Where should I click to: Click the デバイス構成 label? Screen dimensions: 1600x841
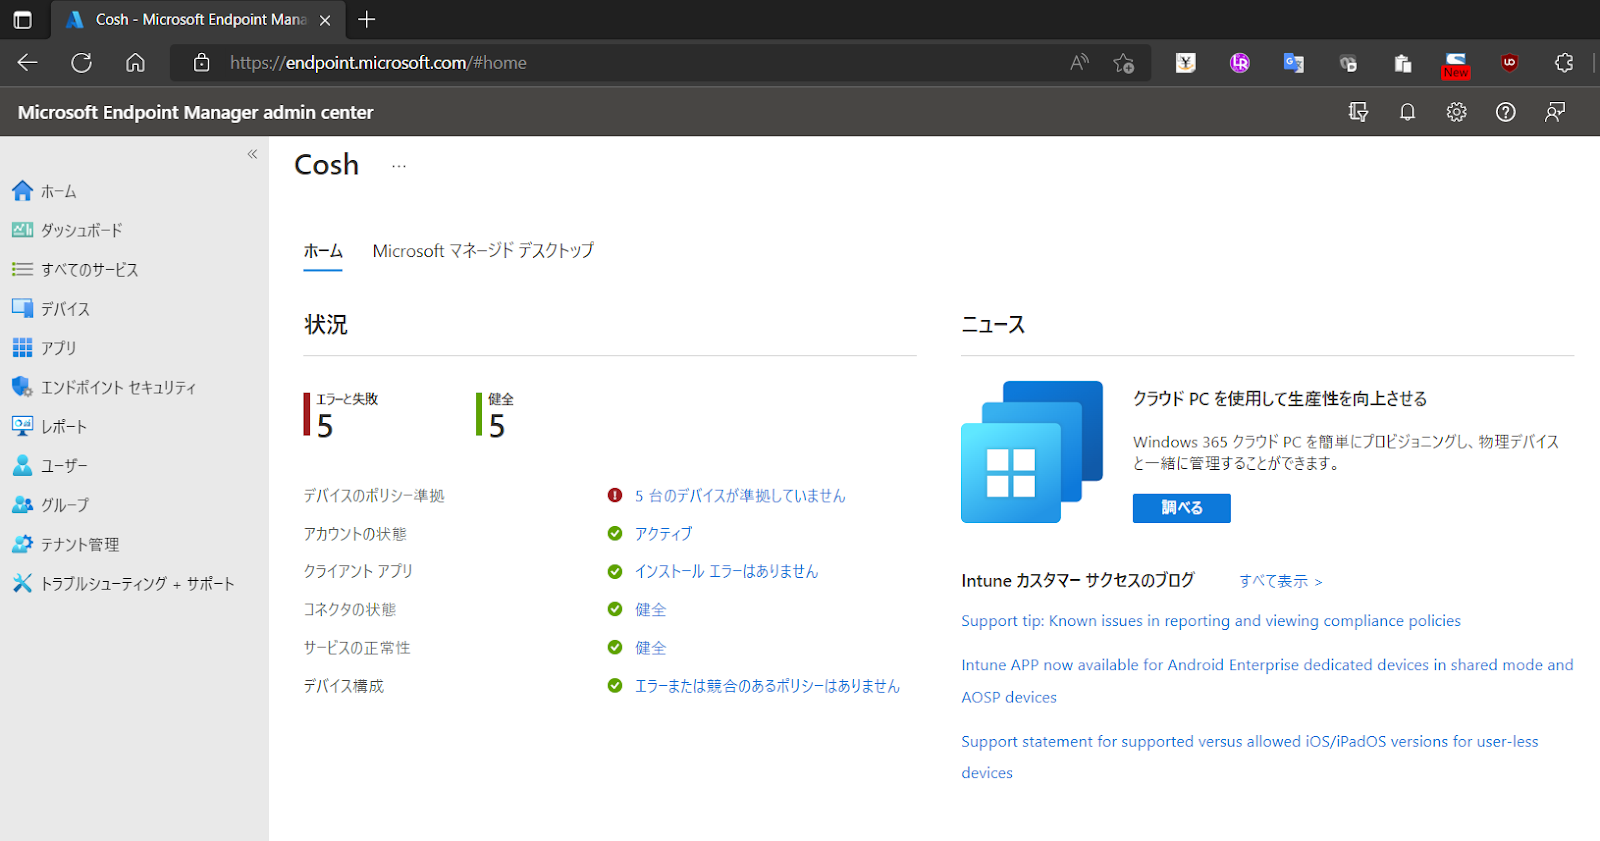click(x=344, y=686)
